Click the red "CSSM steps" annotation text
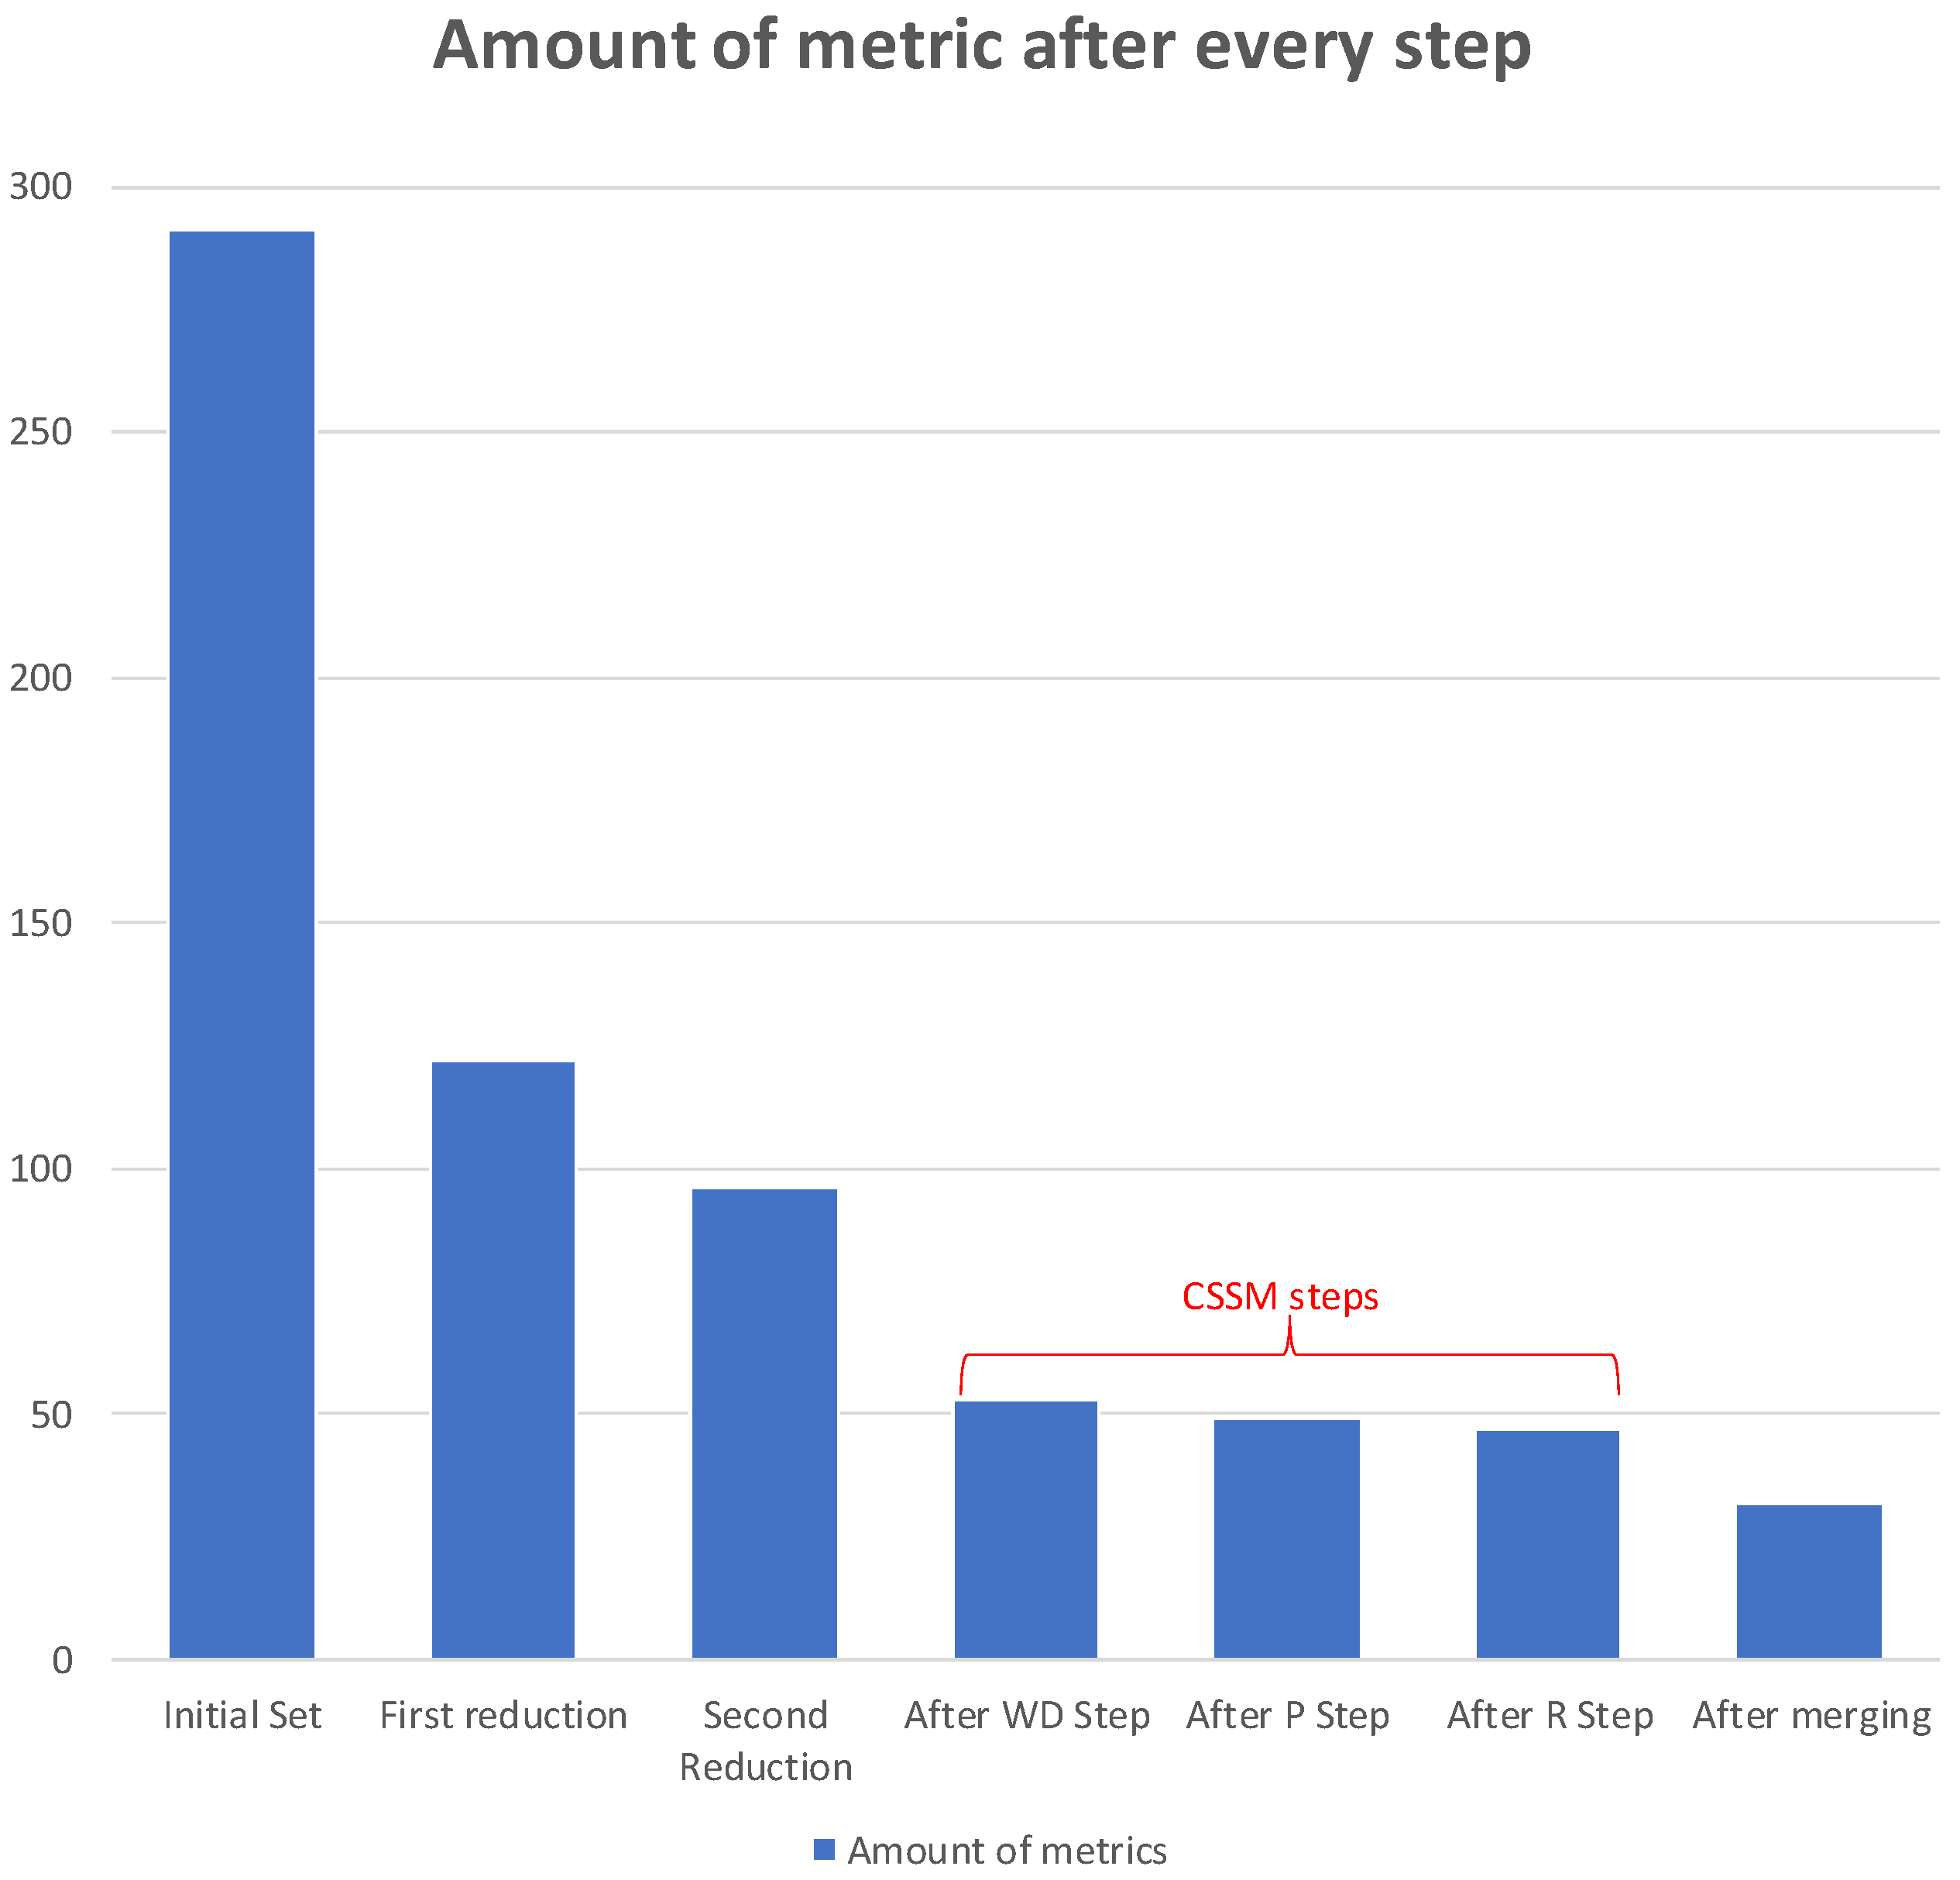This screenshot has width=1960, height=1880. pyautogui.click(x=1280, y=1297)
